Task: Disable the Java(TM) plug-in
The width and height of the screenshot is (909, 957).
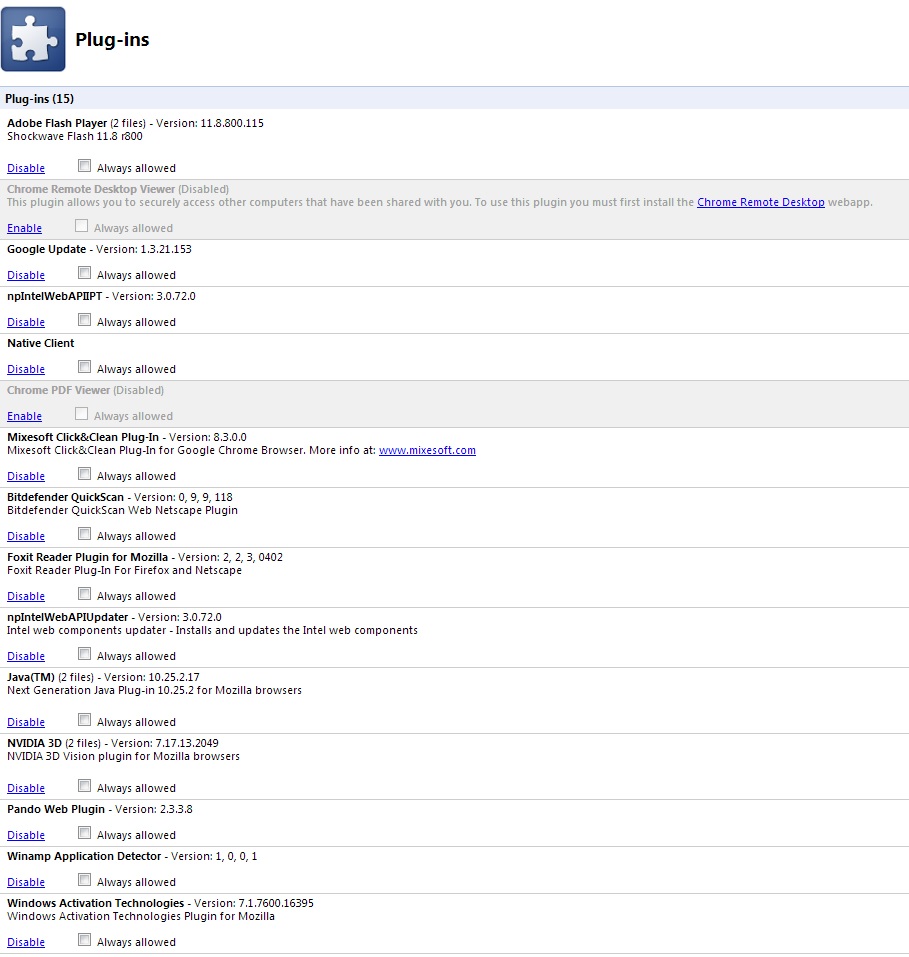Action: coord(26,721)
